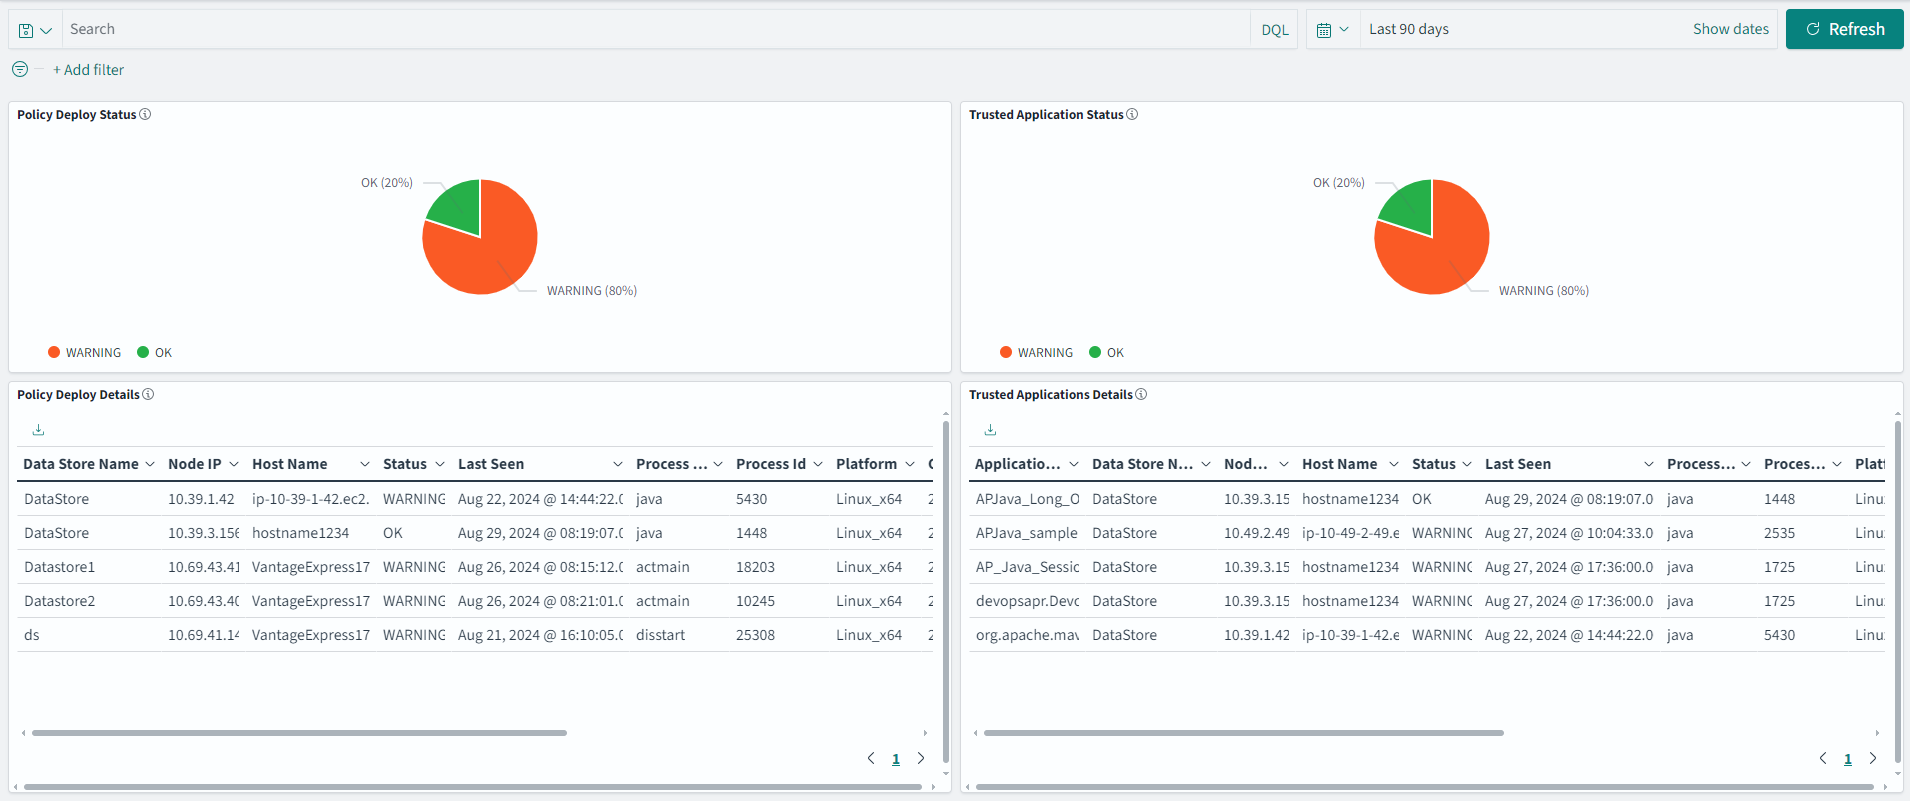This screenshot has height=801, width=1910.
Task: Click horizontal scrollbar of Policy Deploy table
Action: (299, 733)
